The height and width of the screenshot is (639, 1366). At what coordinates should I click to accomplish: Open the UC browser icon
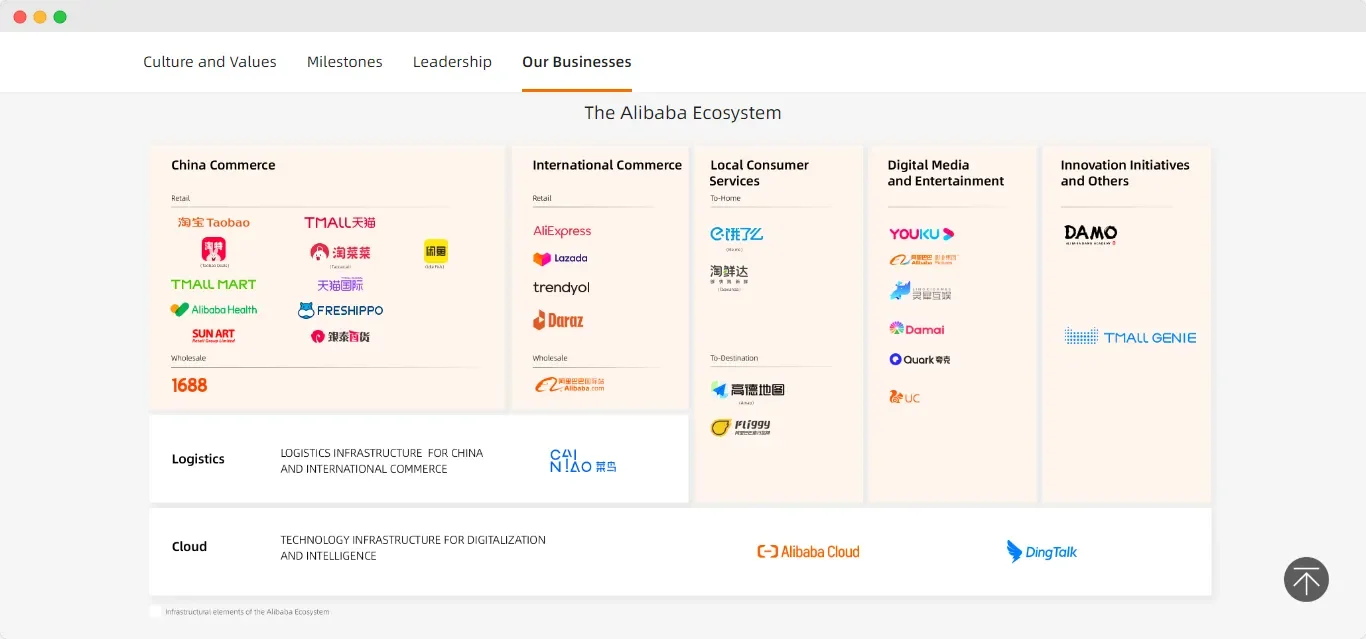(903, 396)
